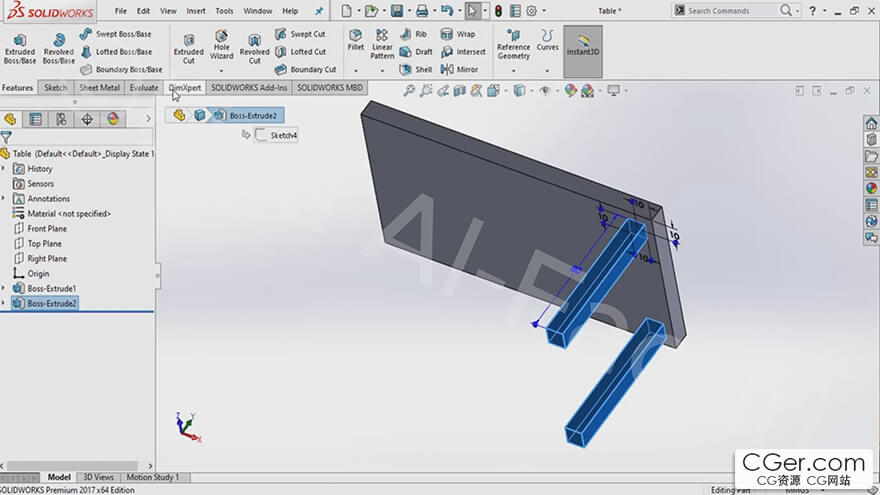Select the Shell tool

click(415, 70)
